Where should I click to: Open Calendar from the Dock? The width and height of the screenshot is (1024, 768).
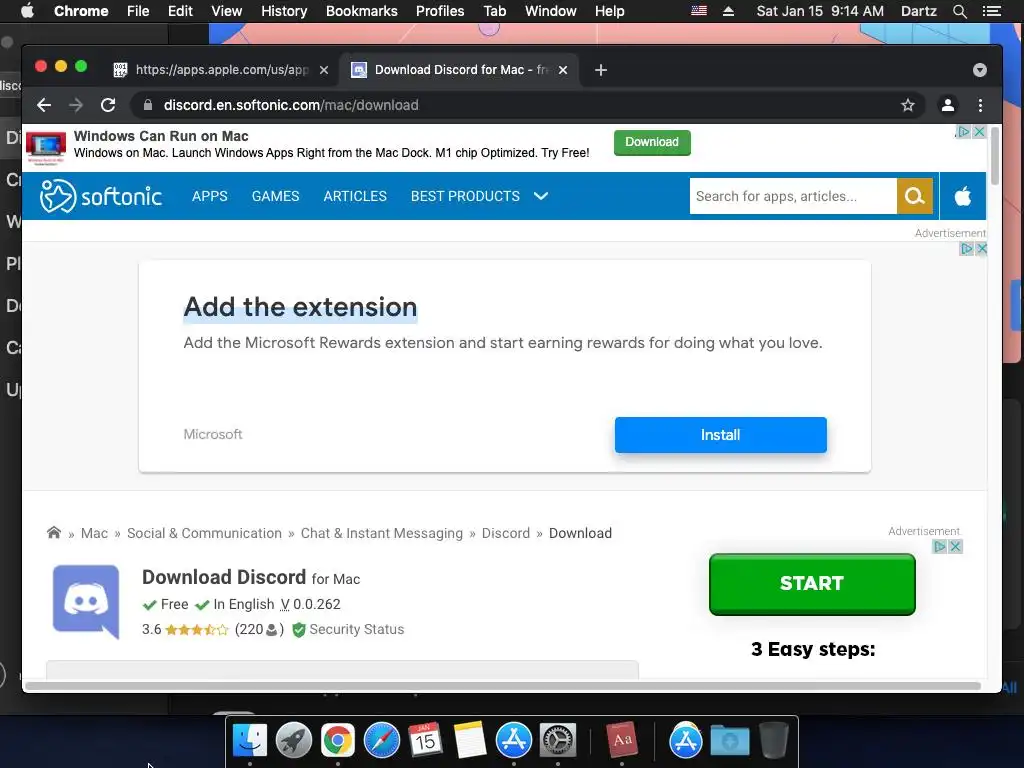(425, 740)
